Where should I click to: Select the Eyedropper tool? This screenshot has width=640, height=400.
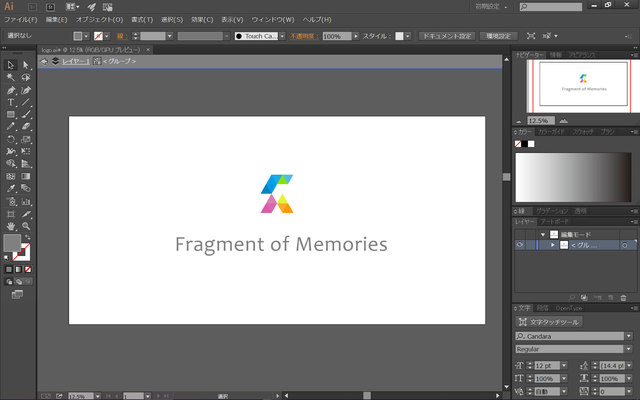(11, 189)
